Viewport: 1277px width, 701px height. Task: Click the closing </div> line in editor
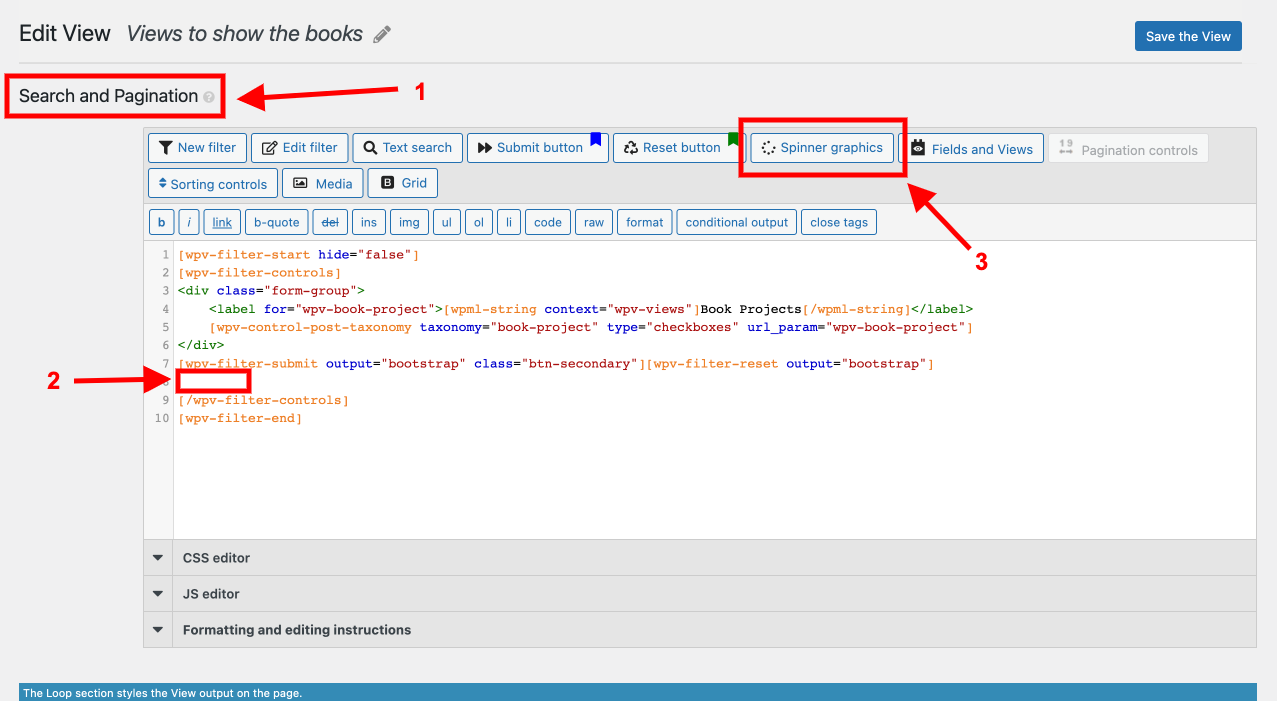[x=201, y=346]
